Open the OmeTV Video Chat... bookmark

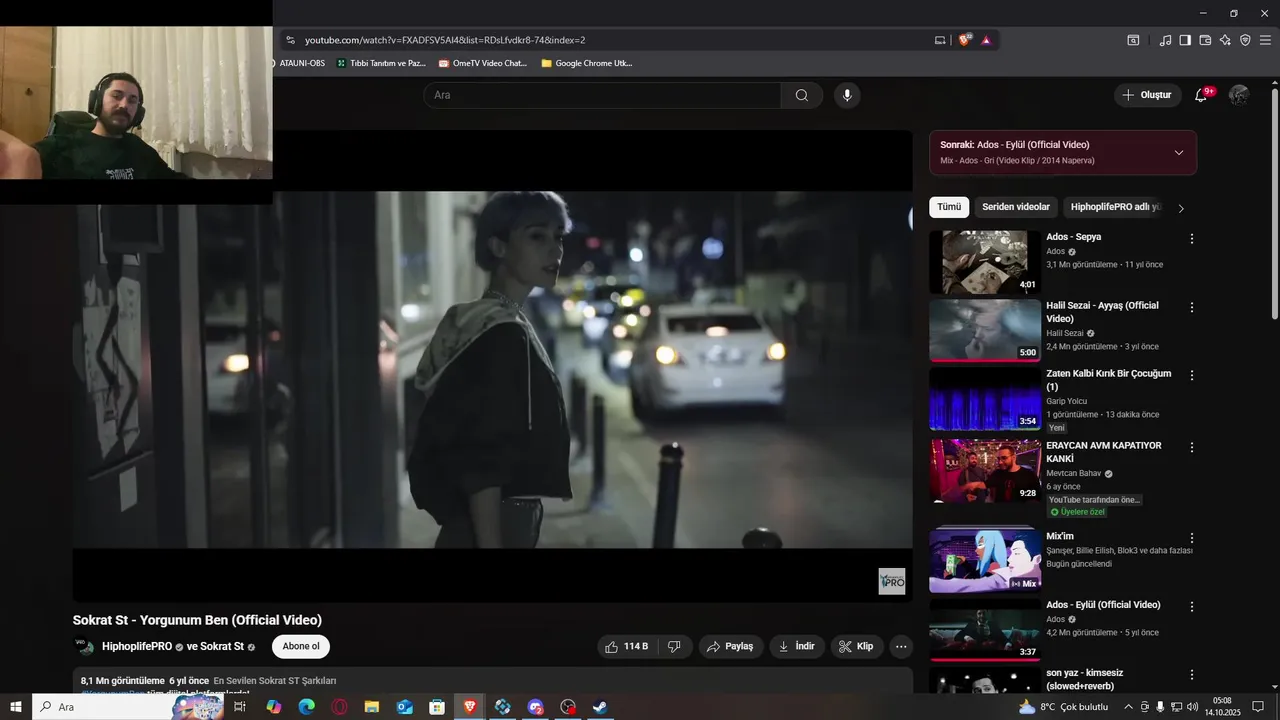[483, 63]
